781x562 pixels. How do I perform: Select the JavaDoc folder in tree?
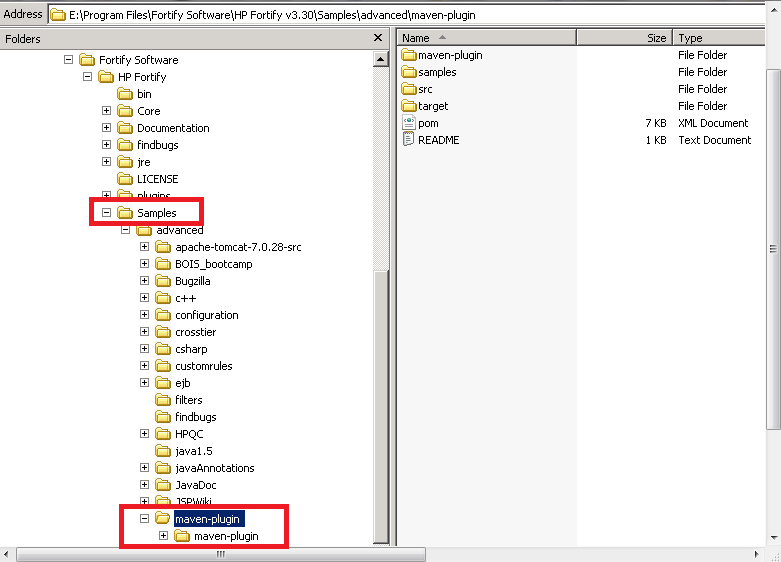click(x=196, y=485)
